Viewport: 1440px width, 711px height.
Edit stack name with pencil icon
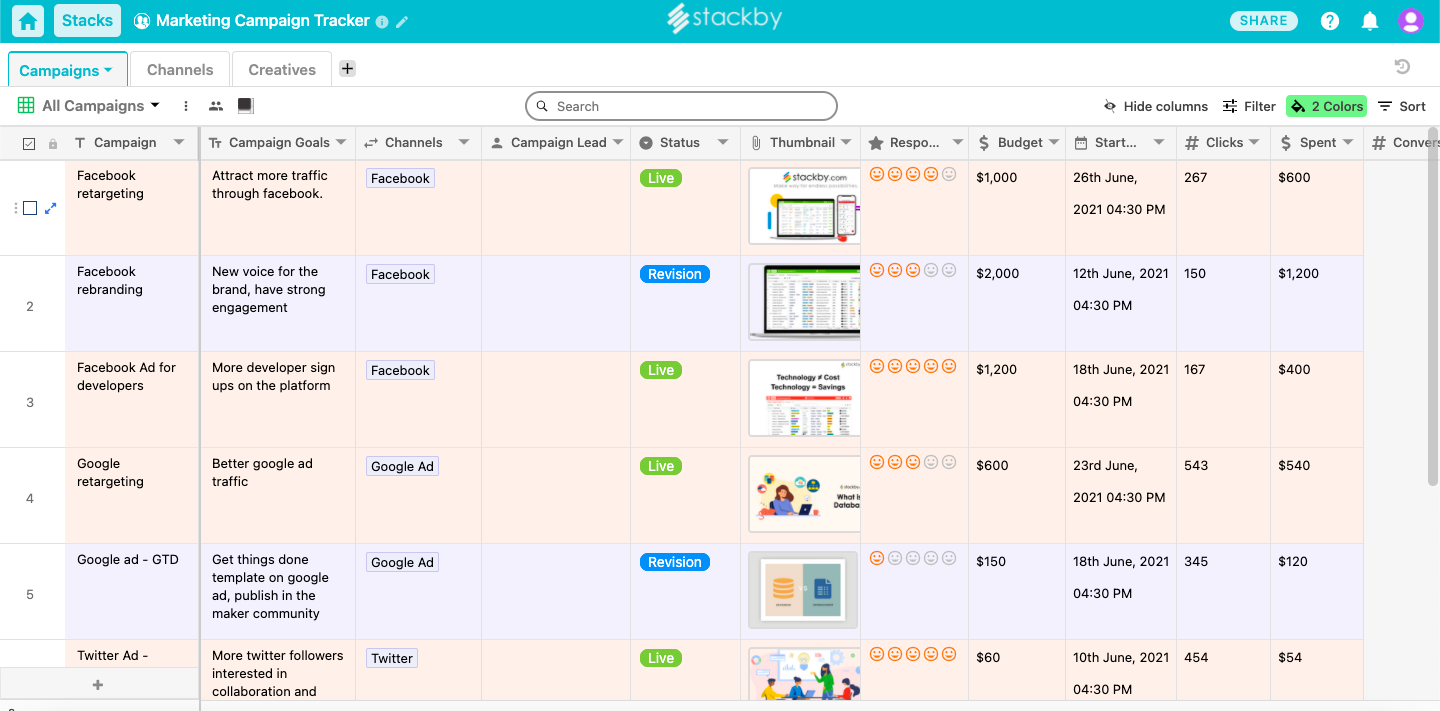coord(402,21)
